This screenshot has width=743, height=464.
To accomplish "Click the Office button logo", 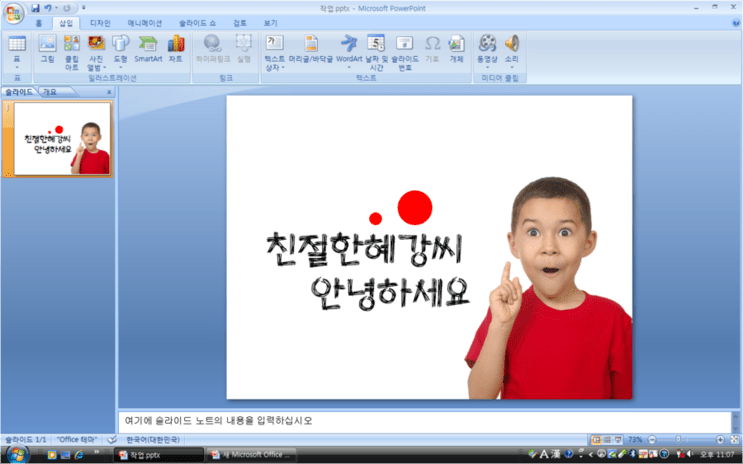I will click(x=14, y=13).
